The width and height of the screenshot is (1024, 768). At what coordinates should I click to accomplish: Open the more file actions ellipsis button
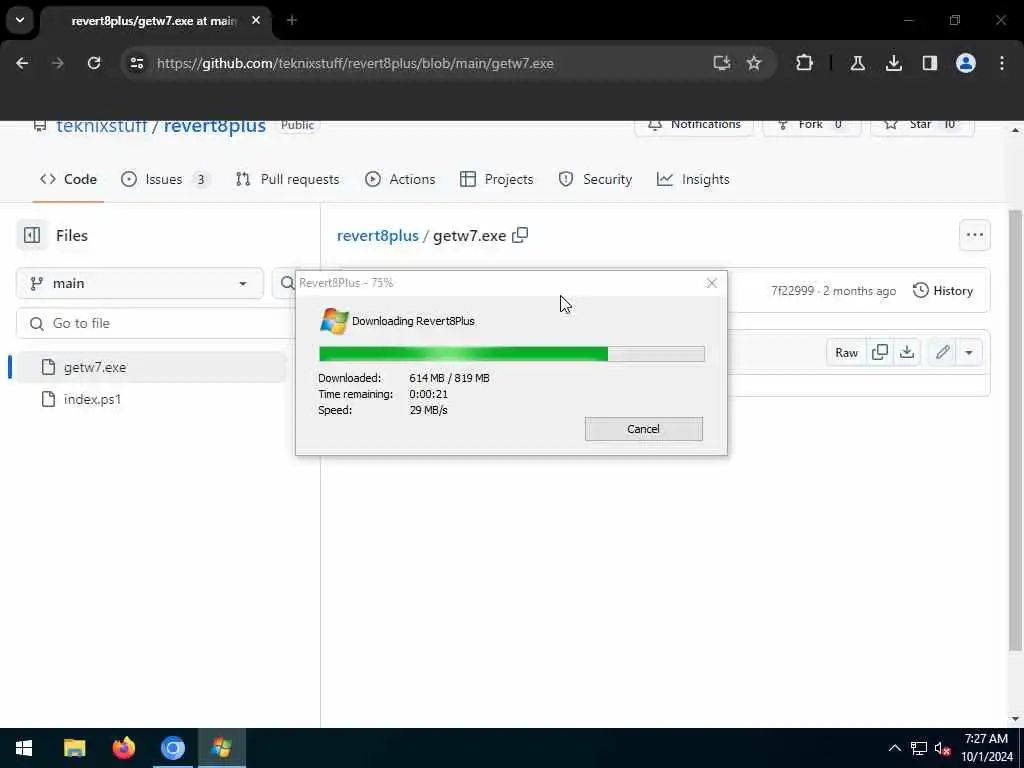(974, 235)
